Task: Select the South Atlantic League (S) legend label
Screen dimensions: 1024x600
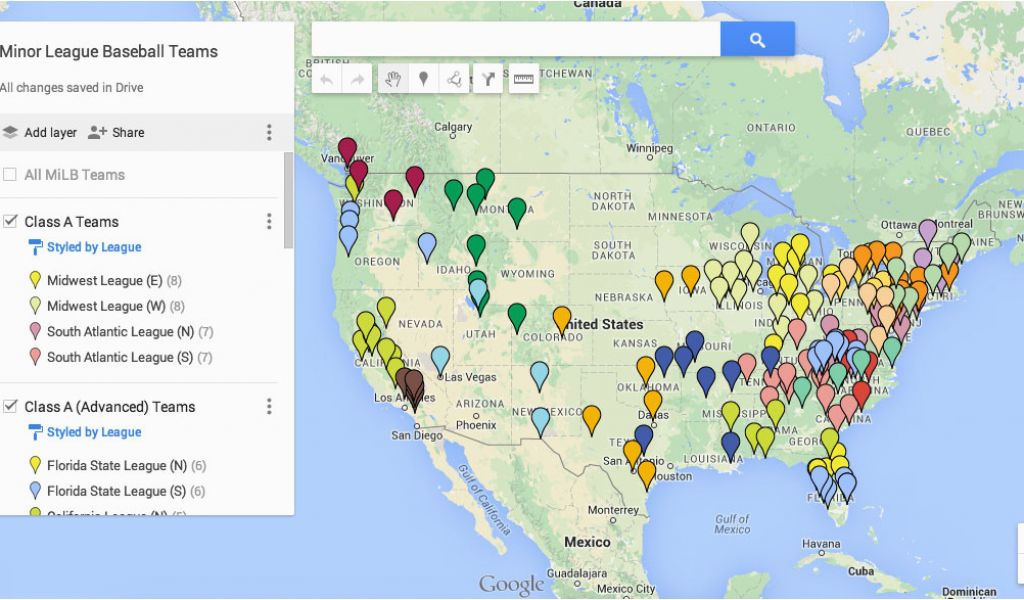Action: 120,357
